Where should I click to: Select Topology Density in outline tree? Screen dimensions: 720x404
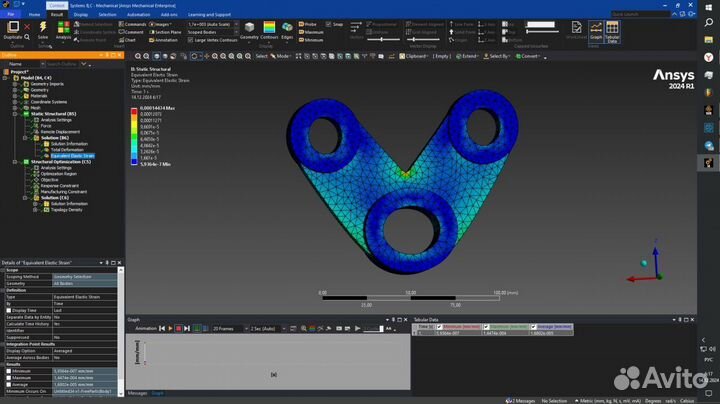[67, 210]
